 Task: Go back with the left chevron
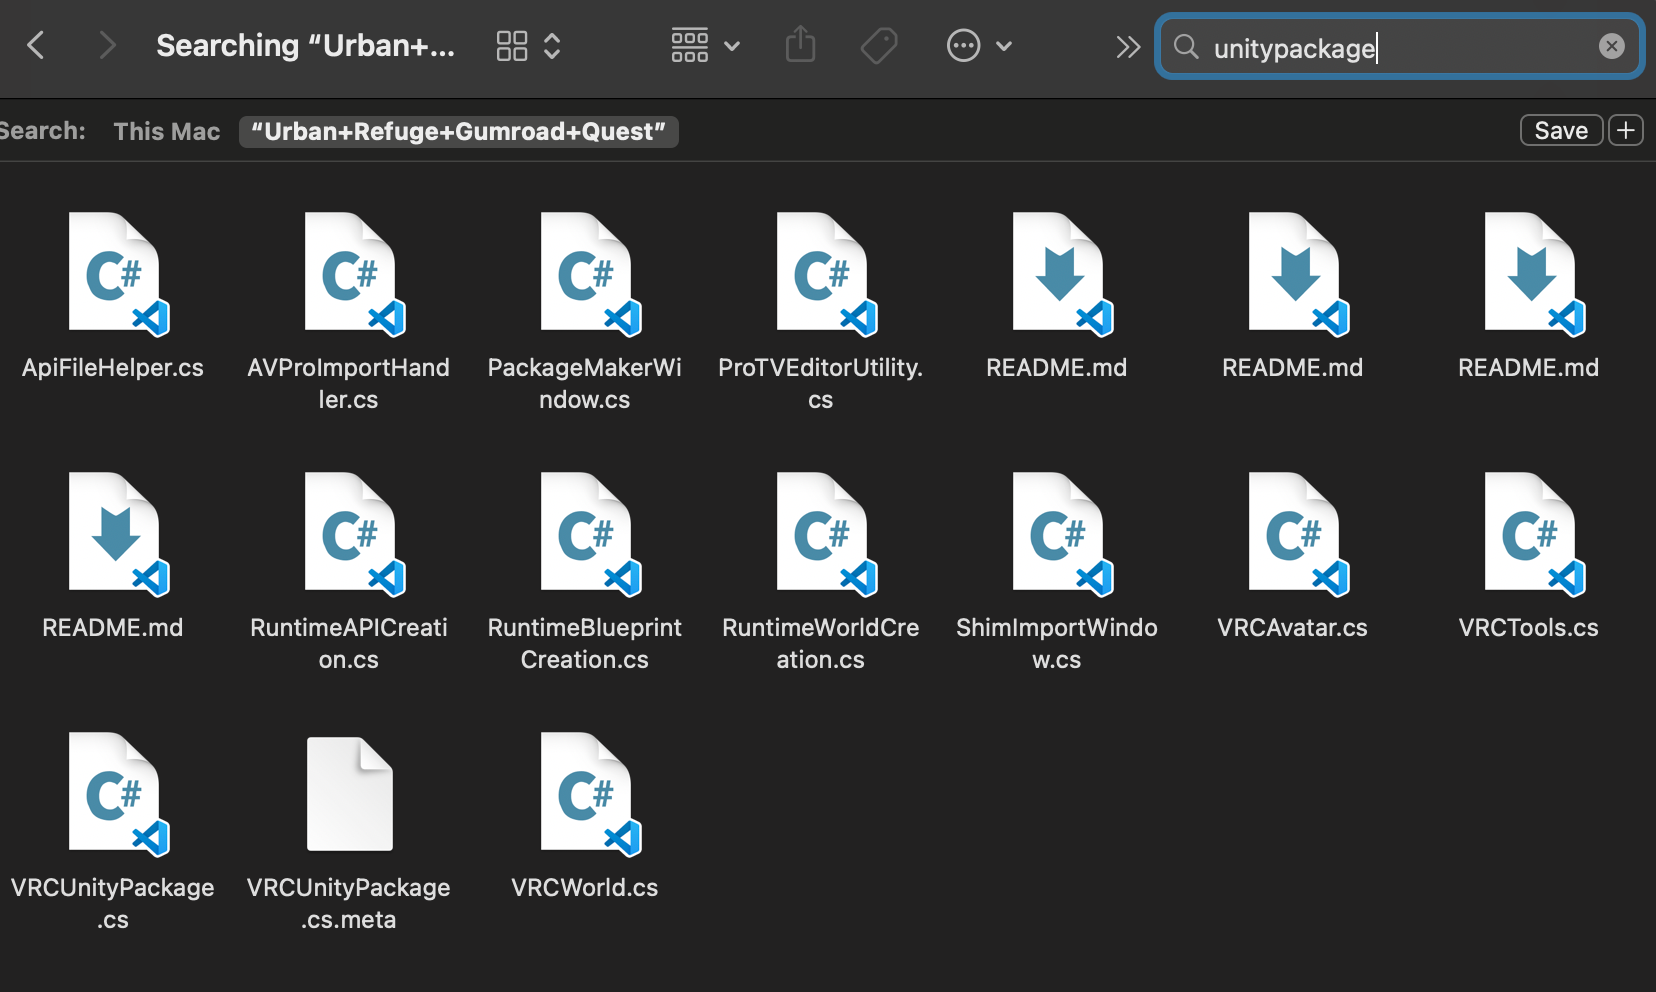(36, 45)
